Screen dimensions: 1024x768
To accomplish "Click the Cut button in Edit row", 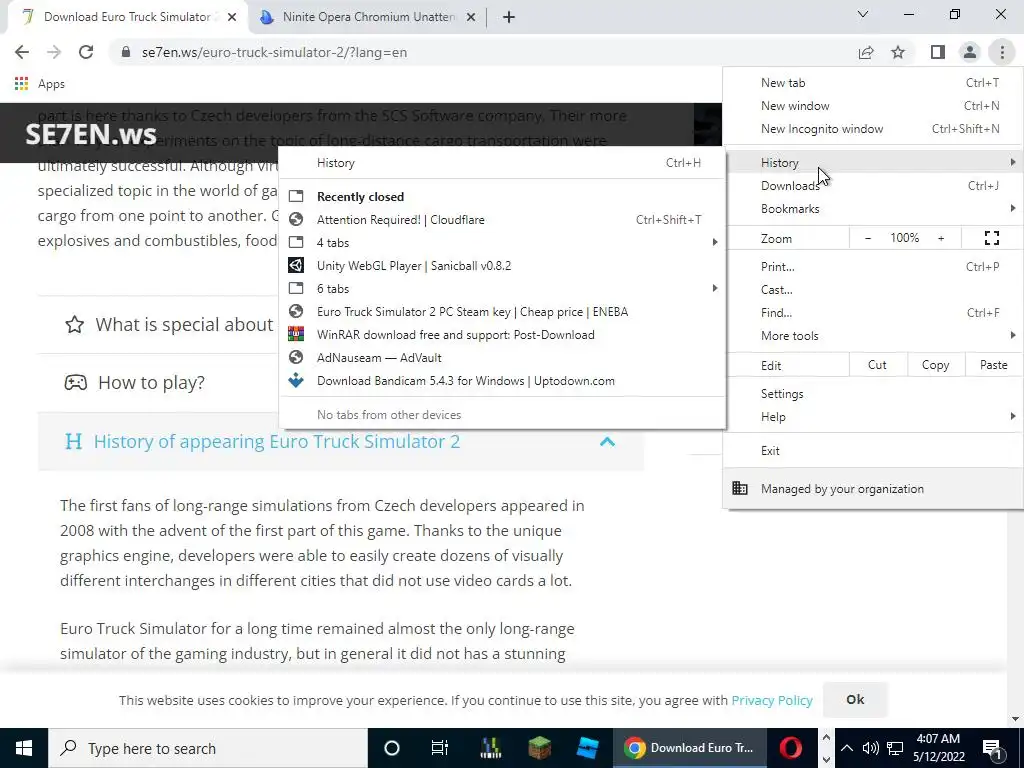I will 878,365.
